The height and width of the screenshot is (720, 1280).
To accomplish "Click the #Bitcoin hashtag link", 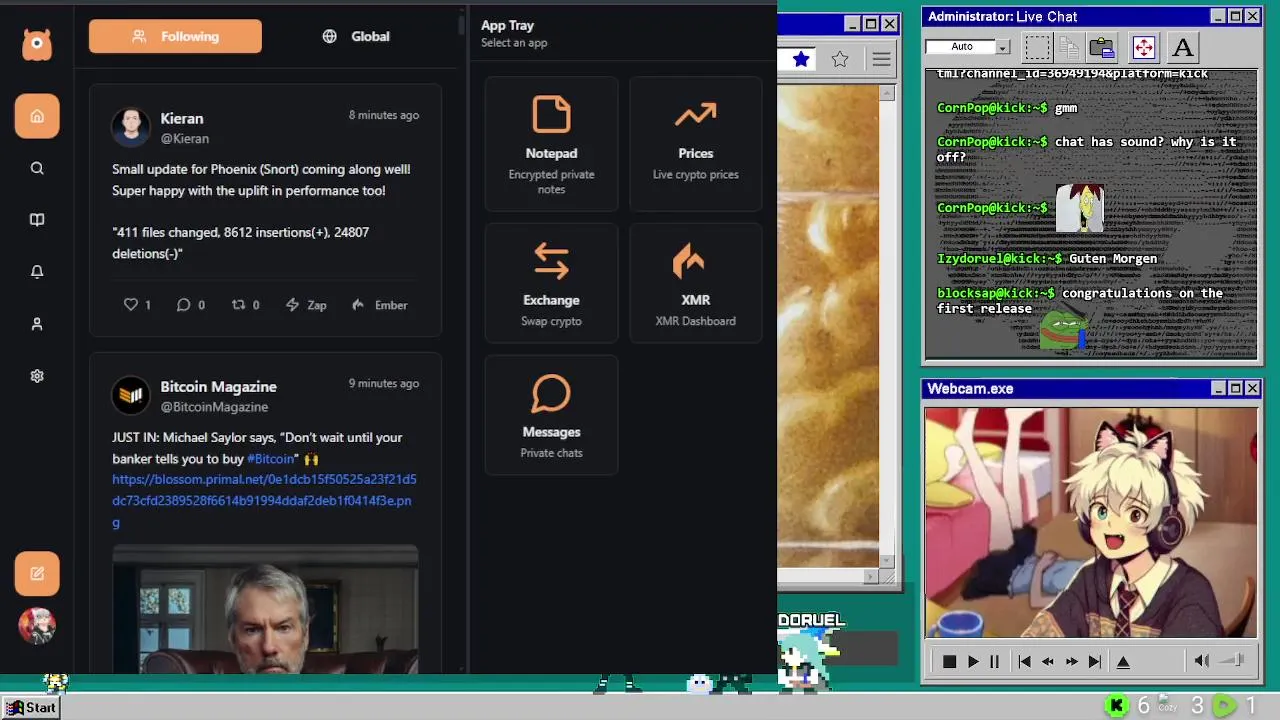I will point(271,458).
